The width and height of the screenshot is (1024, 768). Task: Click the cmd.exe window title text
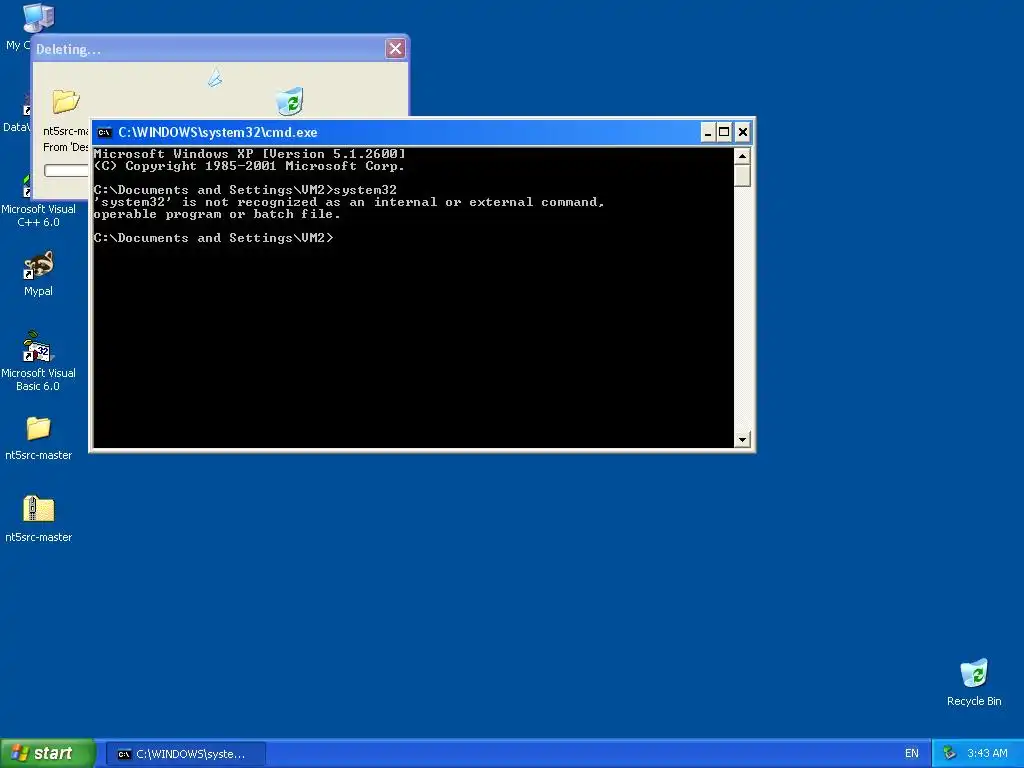point(217,133)
